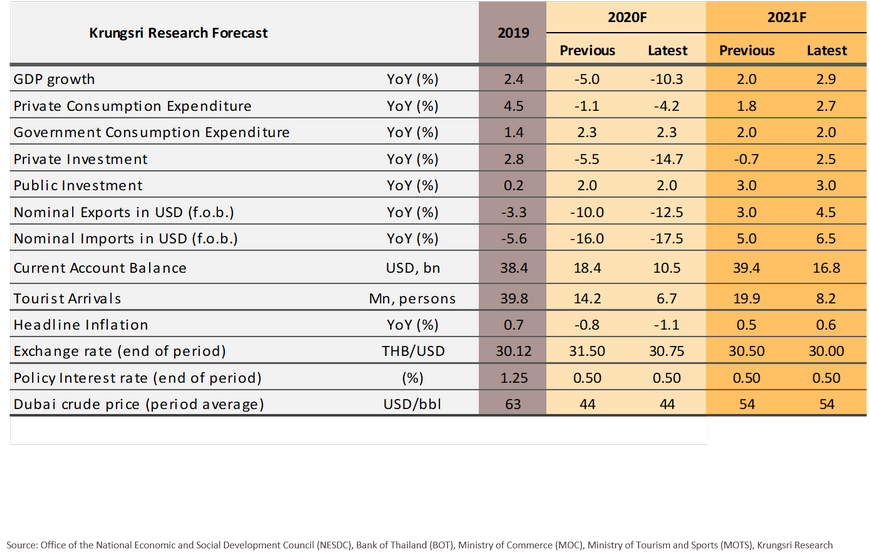Click the Exchange rate row label
This screenshot has height=558, width=870.
coord(120,351)
